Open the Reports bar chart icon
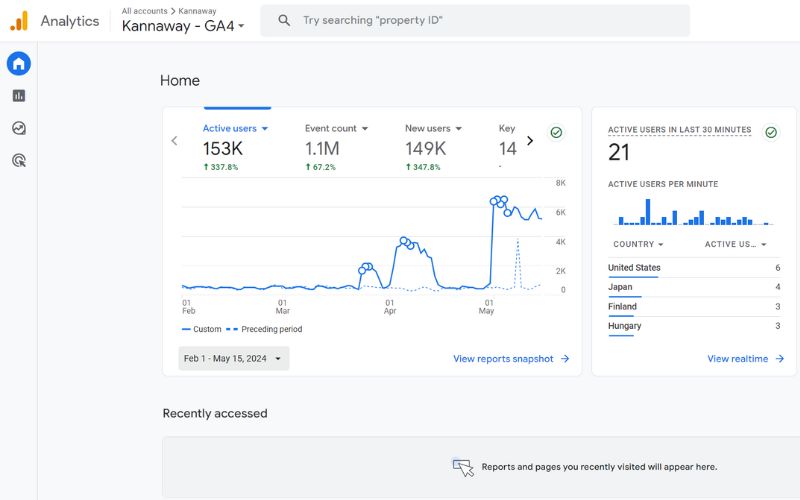The image size is (800, 500). [x=19, y=96]
